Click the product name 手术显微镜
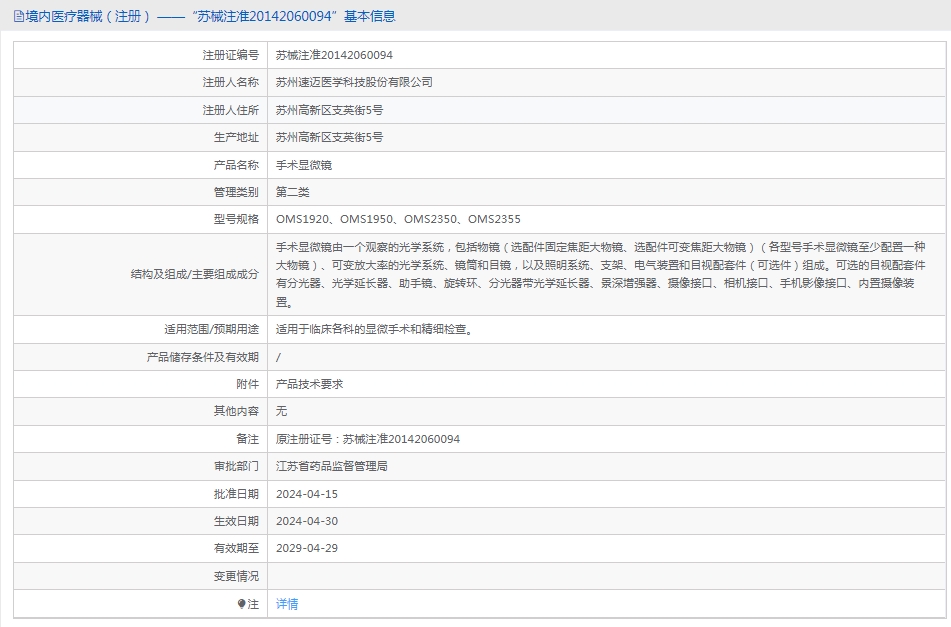951x627 pixels. coord(304,165)
